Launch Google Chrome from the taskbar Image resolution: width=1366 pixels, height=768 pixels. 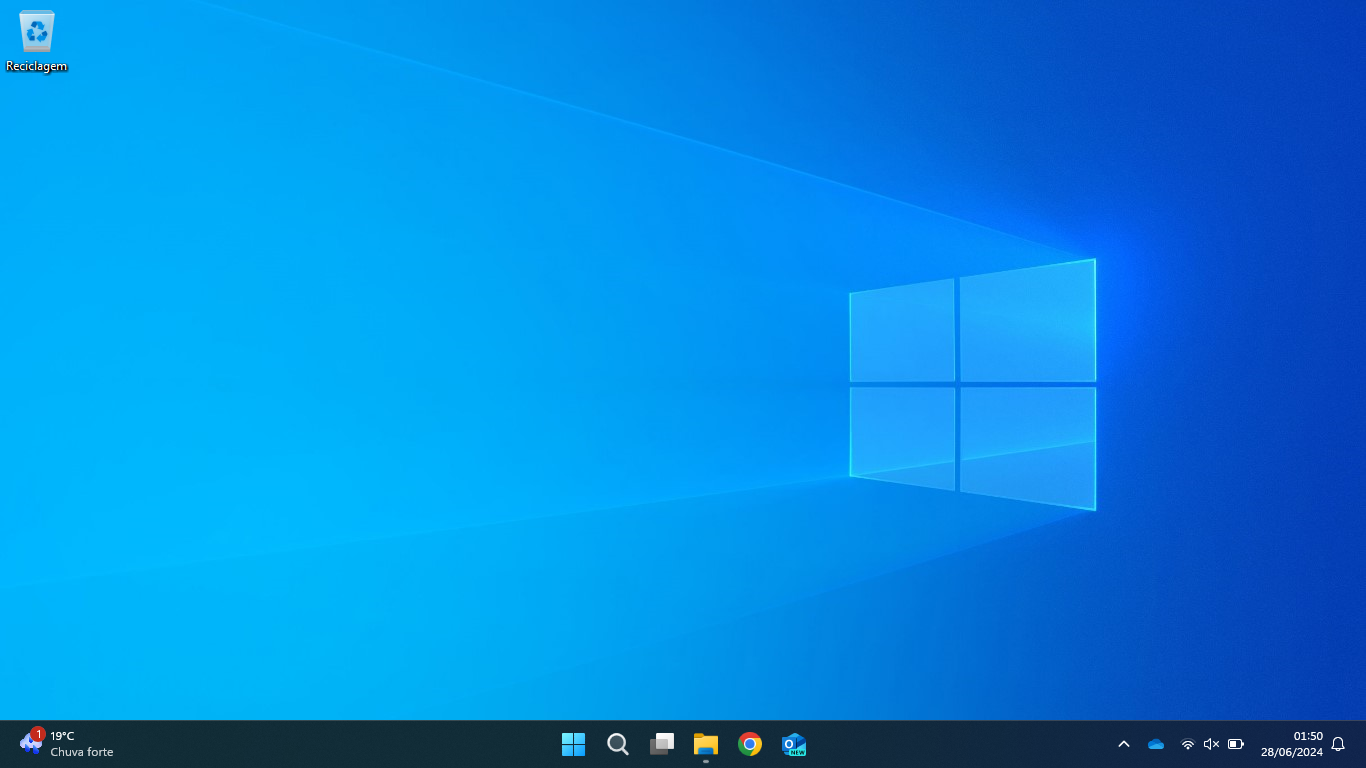click(750, 744)
